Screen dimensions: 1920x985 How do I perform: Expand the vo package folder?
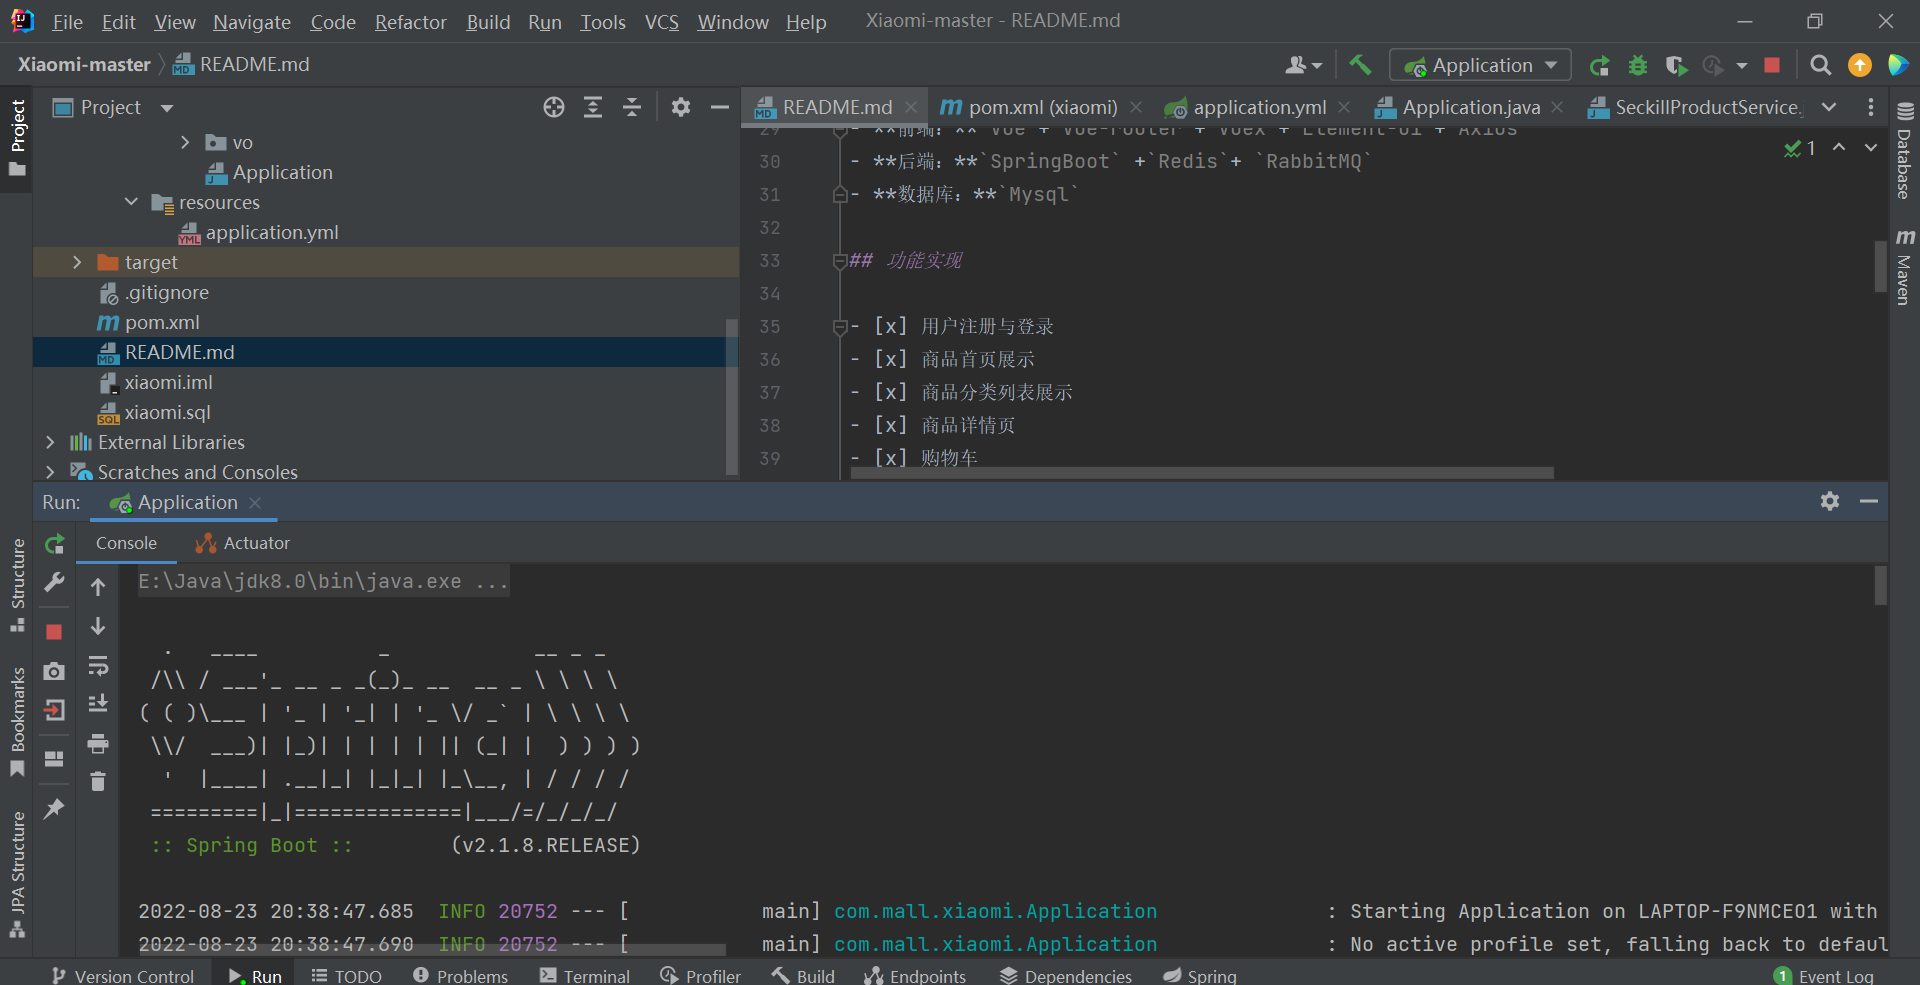185,142
